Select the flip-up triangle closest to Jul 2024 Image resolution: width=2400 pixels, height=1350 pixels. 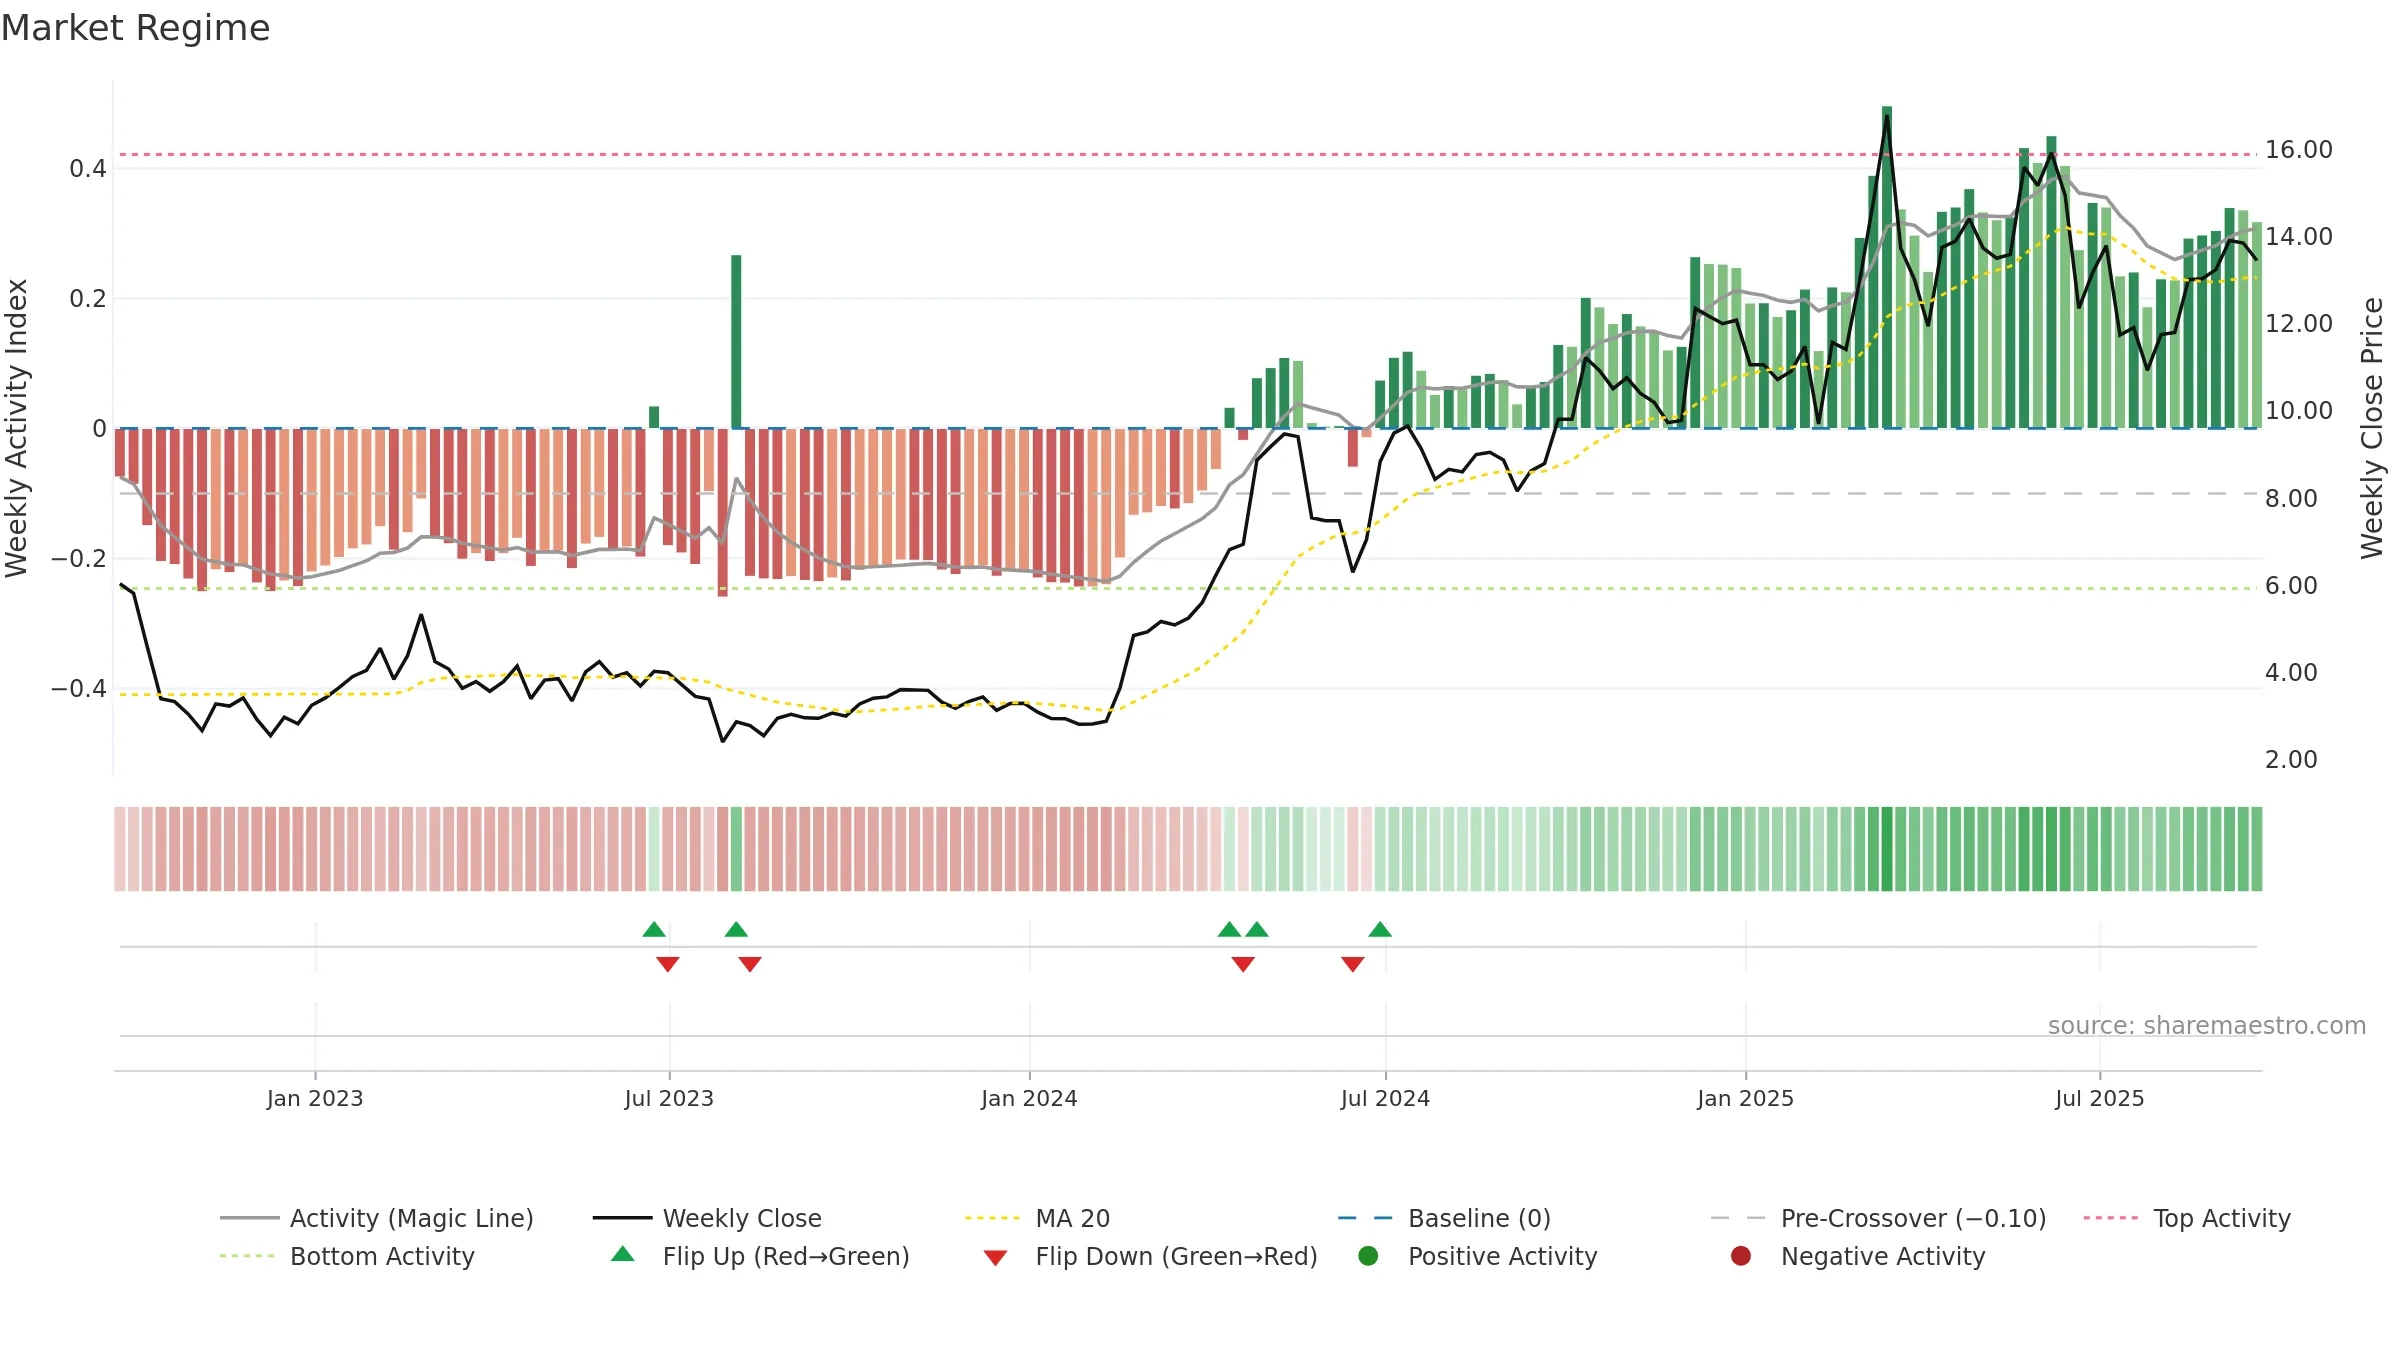point(1380,929)
